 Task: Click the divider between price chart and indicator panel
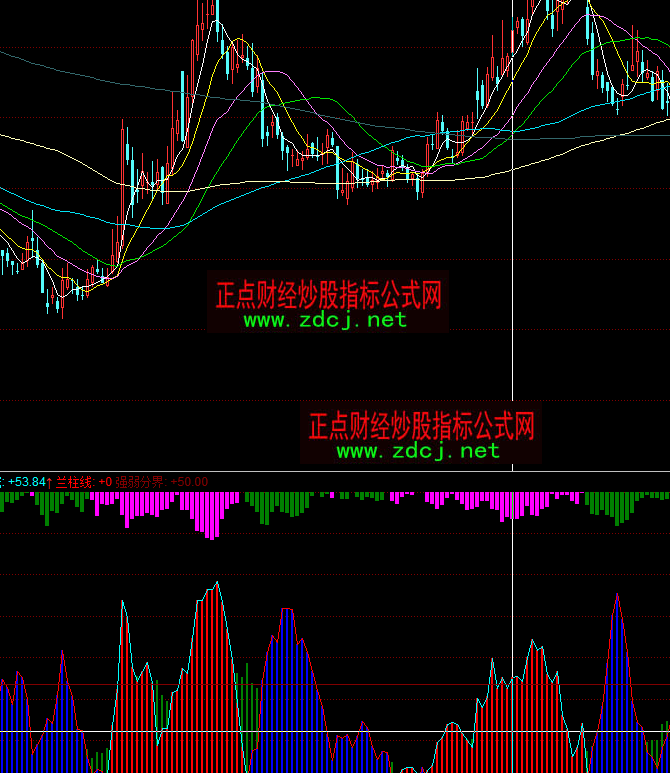click(335, 470)
